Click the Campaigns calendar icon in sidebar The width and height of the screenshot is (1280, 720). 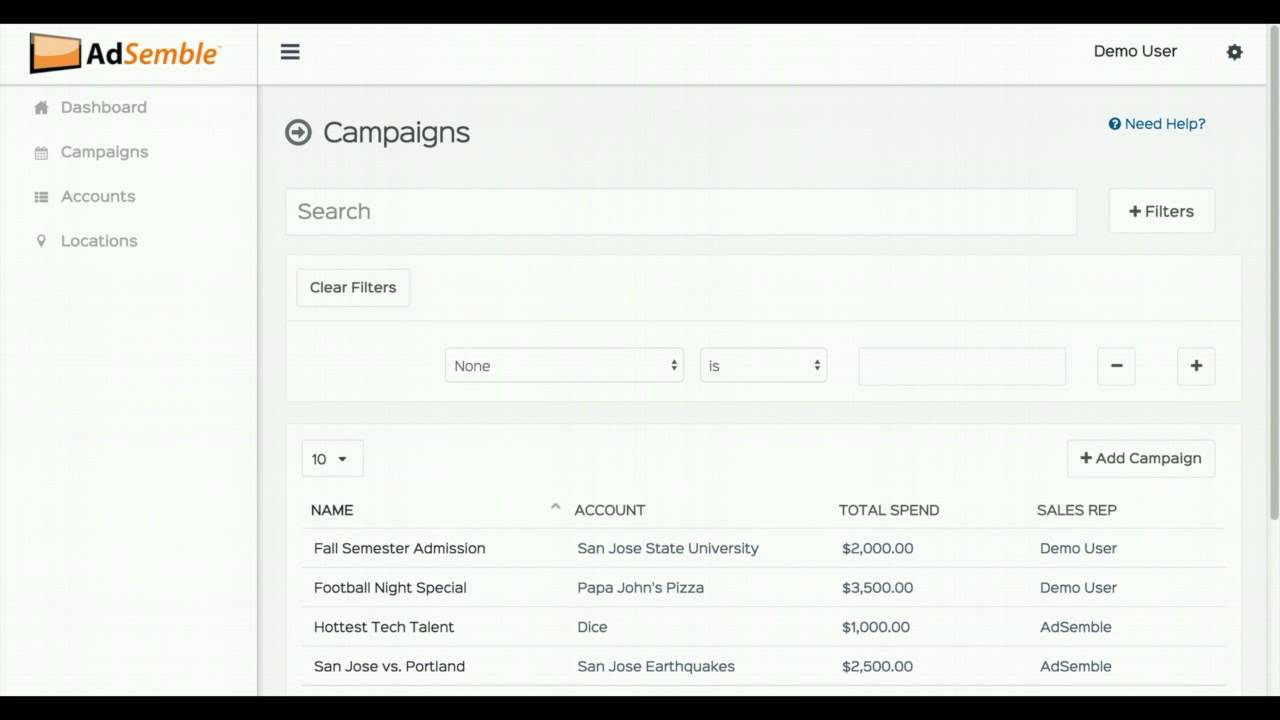[41, 152]
